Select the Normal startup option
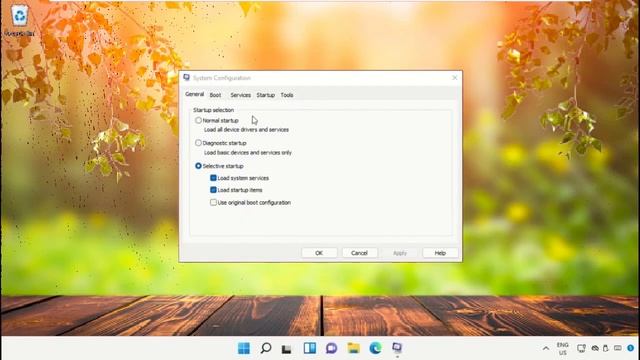The height and width of the screenshot is (360, 640). pyautogui.click(x=198, y=120)
